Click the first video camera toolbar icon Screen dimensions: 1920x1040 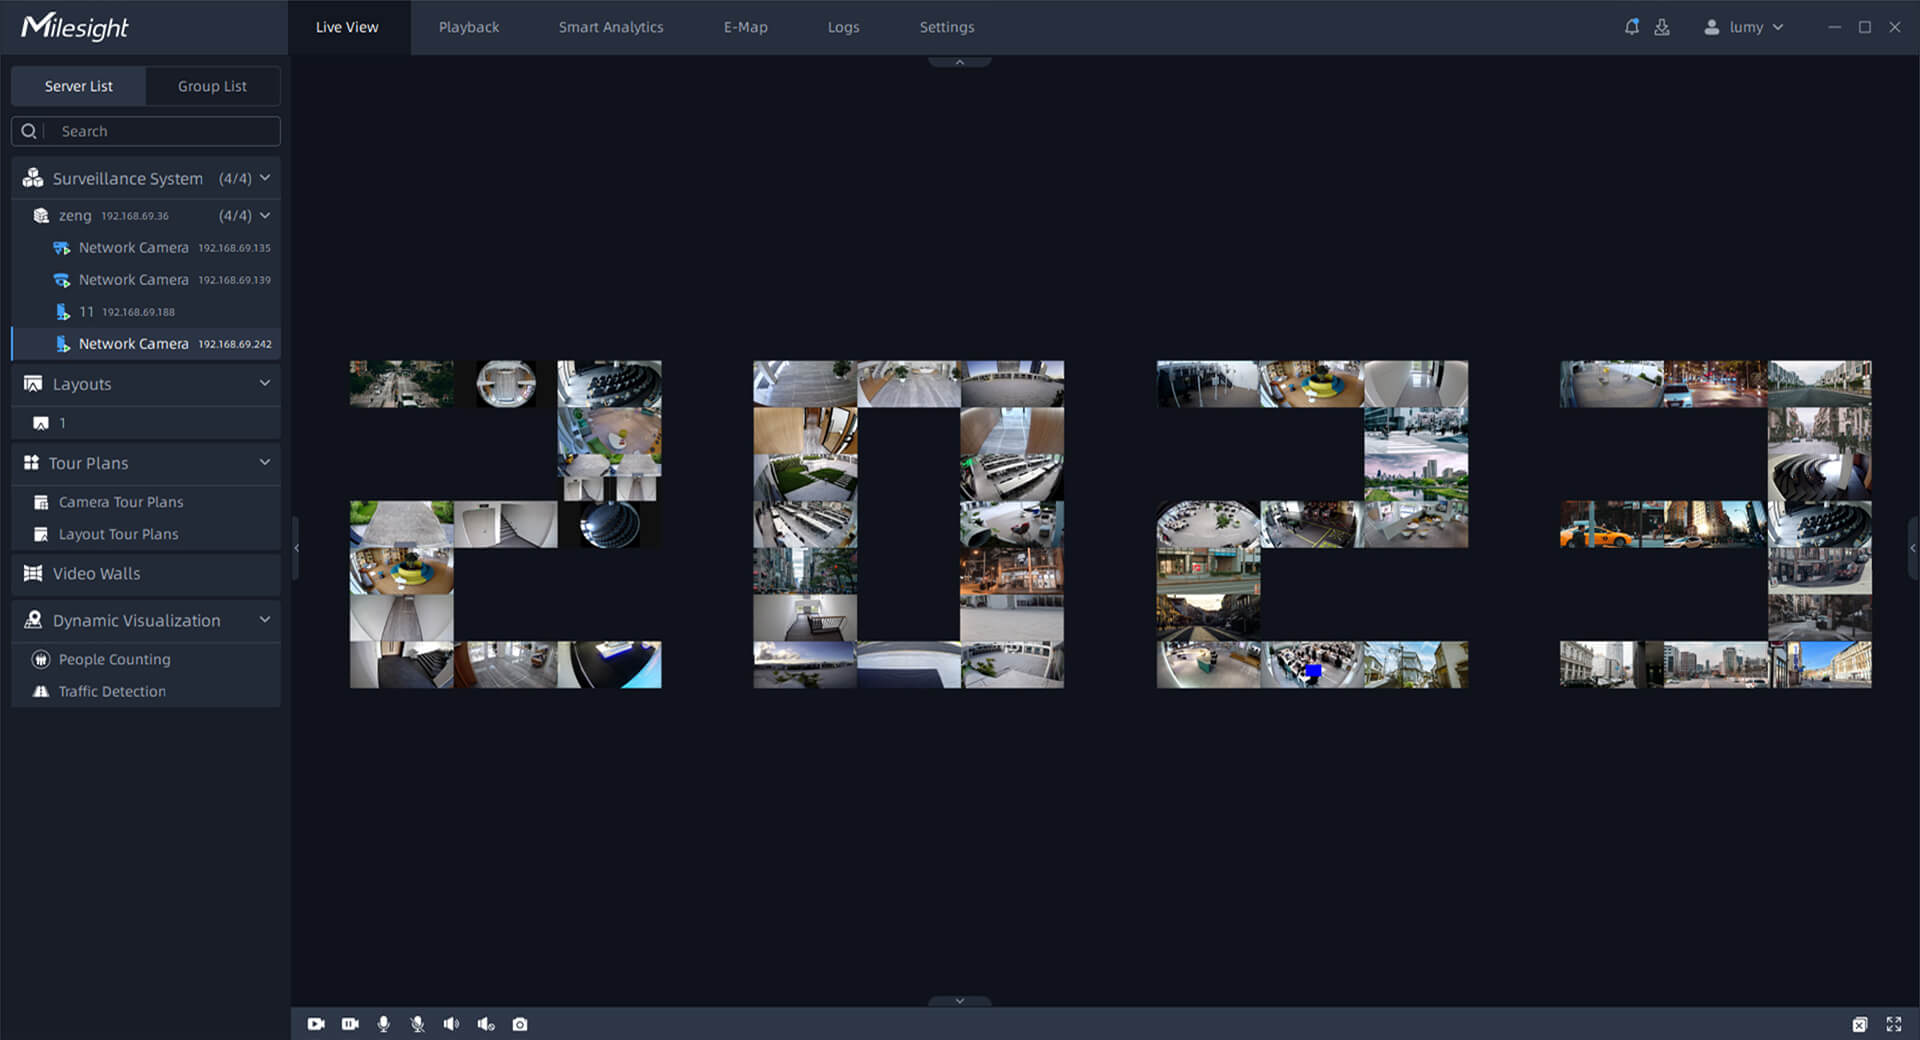coord(316,1024)
